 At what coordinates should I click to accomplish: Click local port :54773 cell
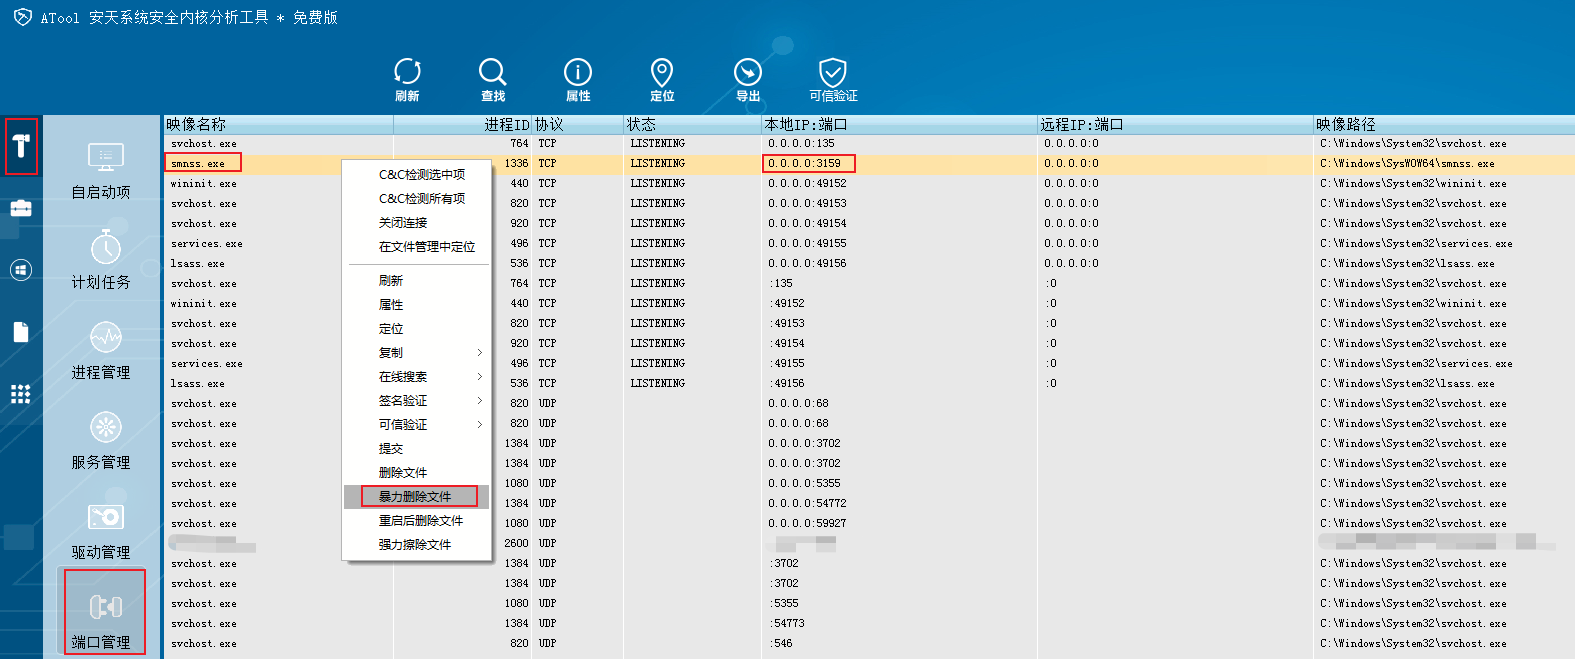click(x=787, y=624)
